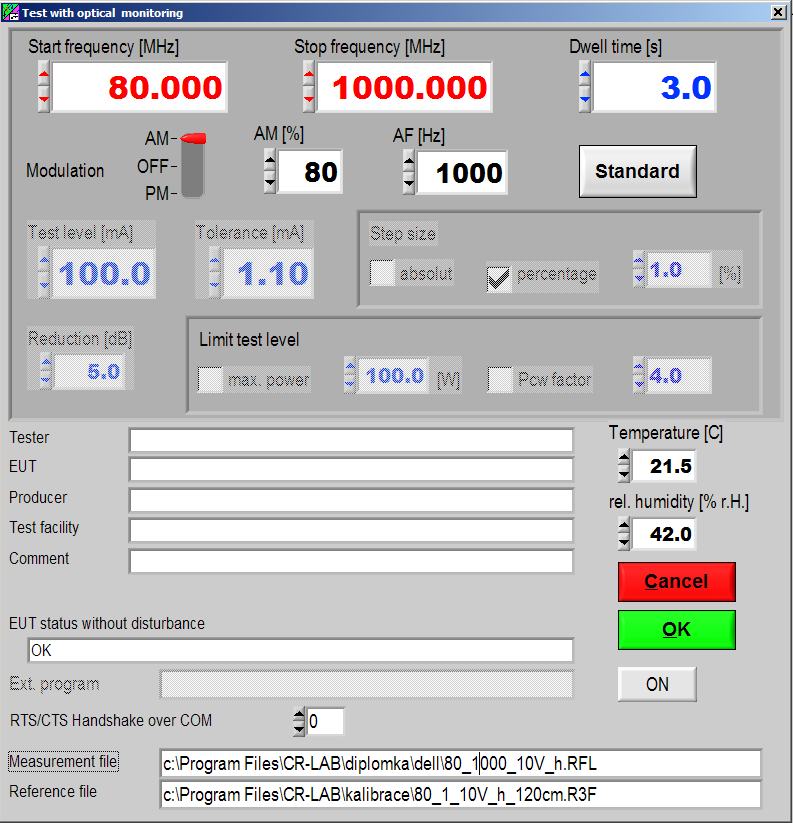Click the Ext. program field
Image resolution: width=793 pixels, height=823 pixels.
(367, 684)
